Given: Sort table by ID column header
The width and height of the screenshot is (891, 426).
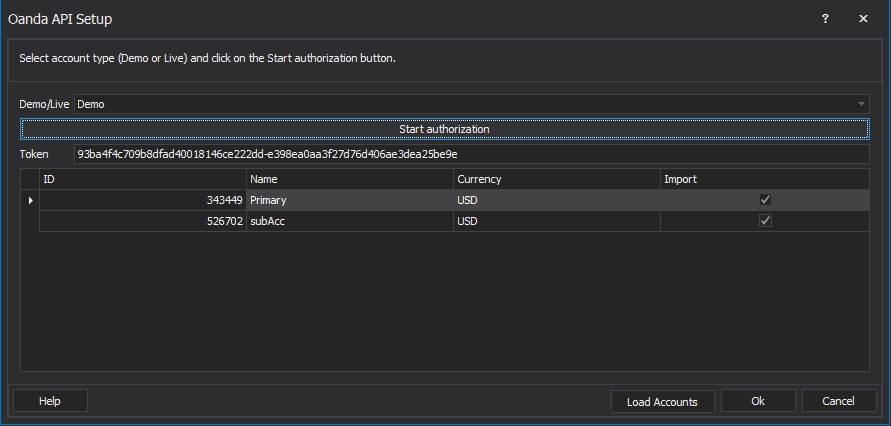Looking at the screenshot, I should pos(143,179).
